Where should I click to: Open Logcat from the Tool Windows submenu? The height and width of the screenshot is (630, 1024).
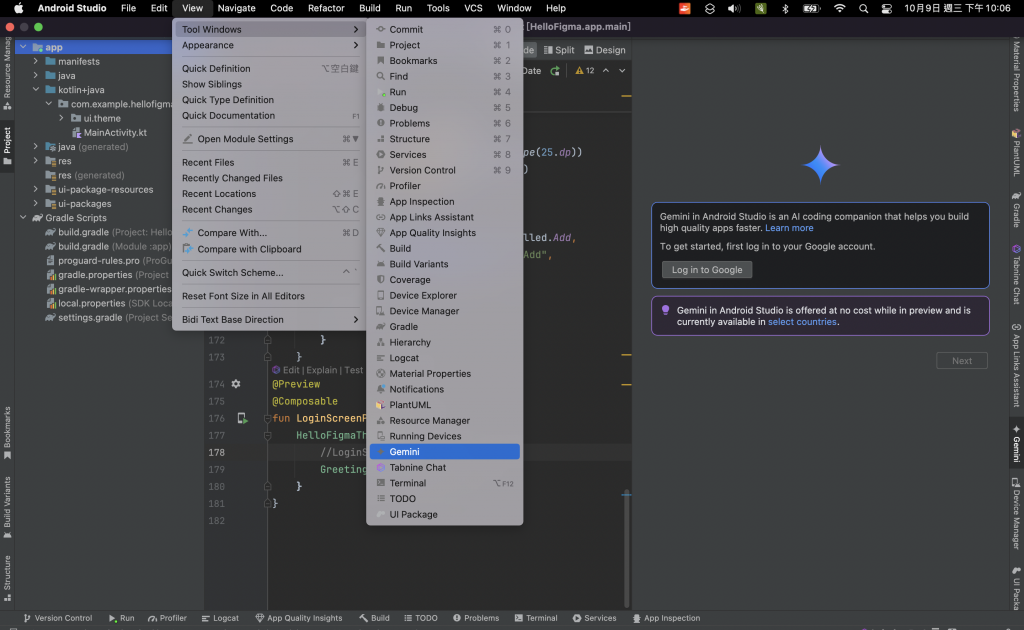click(x=445, y=358)
